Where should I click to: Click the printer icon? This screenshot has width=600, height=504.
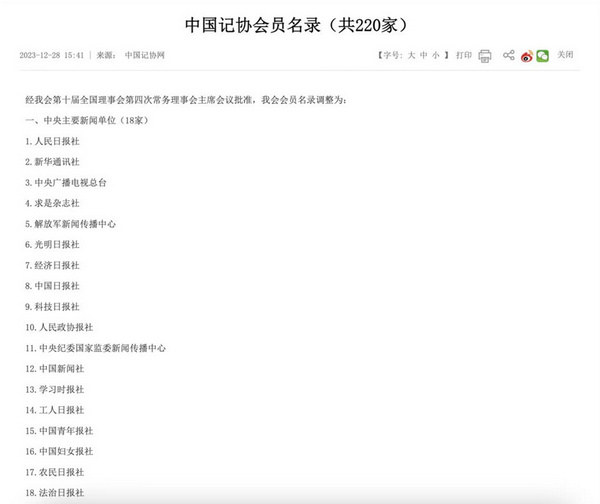pyautogui.click(x=485, y=56)
